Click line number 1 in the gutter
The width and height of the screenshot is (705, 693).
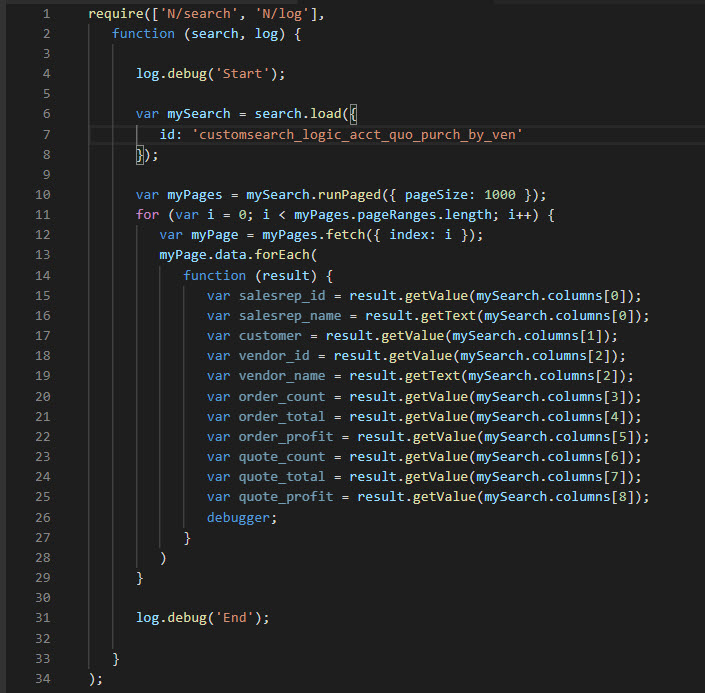coord(46,14)
